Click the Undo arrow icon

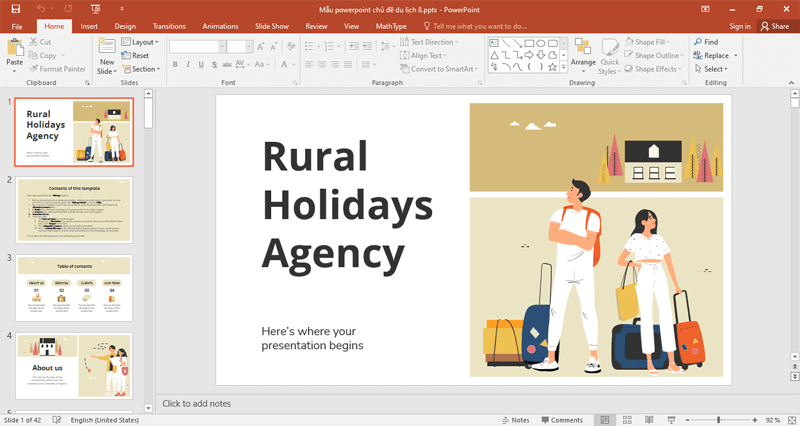coord(41,9)
